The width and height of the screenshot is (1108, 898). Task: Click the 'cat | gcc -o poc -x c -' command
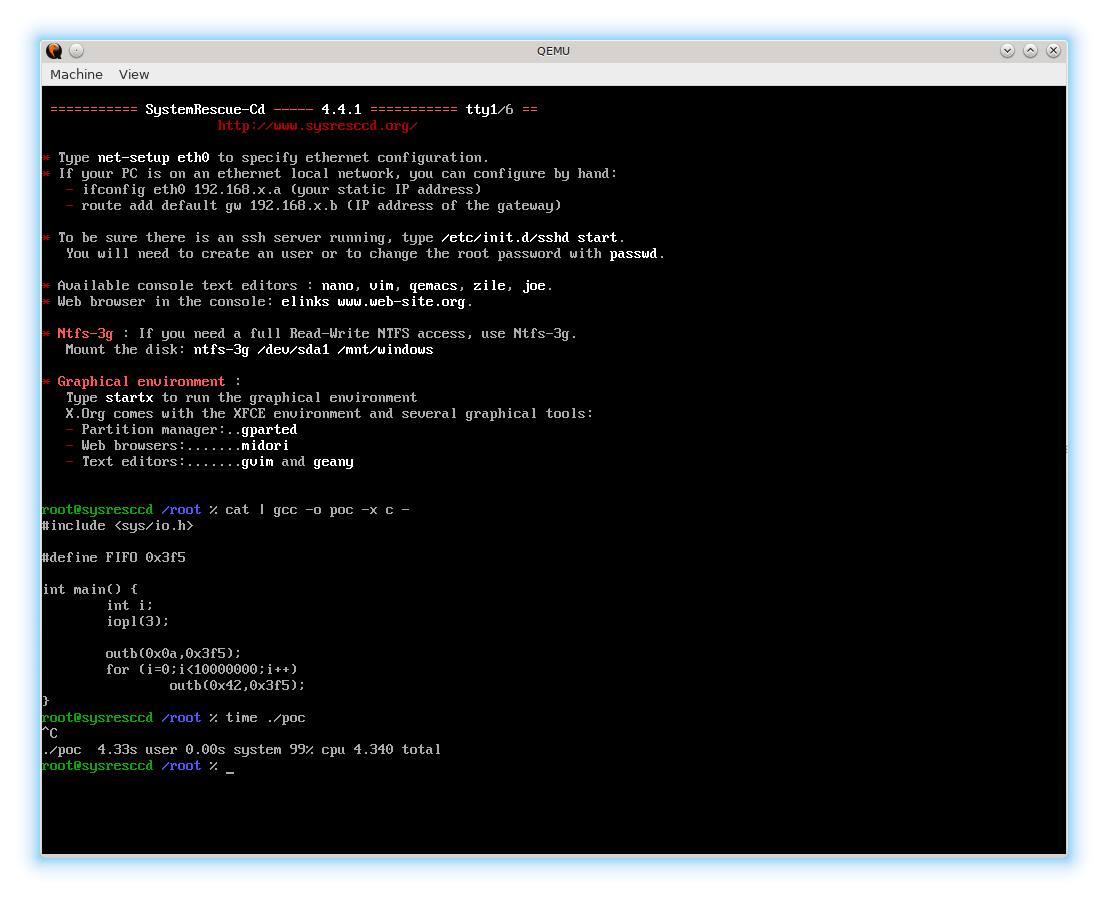pos(317,509)
